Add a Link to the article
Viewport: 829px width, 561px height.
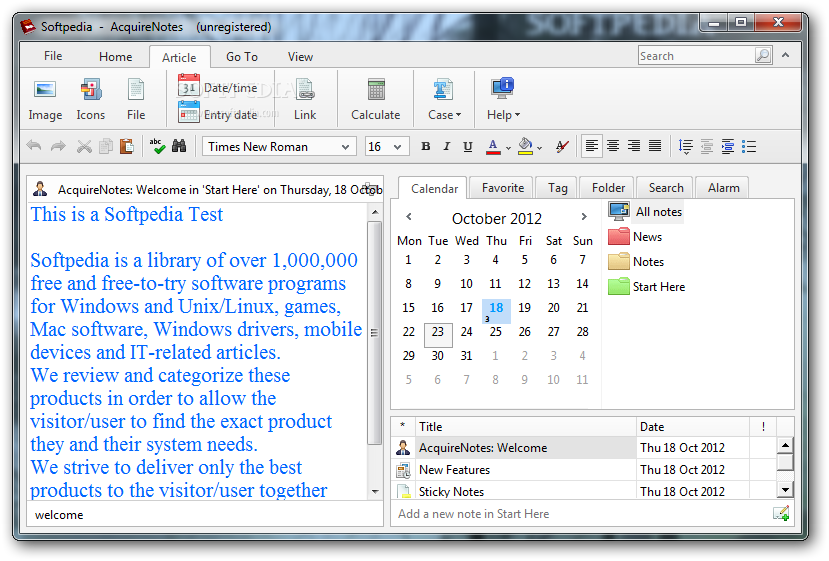click(x=305, y=99)
